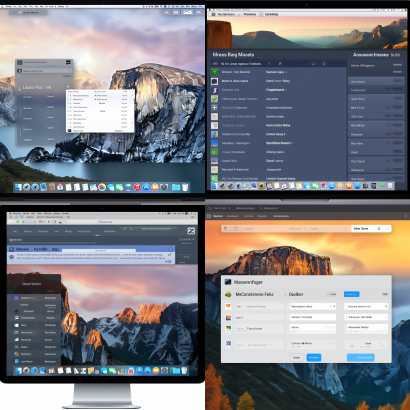Open Calendar icon in the iMac dock

click(51, 370)
